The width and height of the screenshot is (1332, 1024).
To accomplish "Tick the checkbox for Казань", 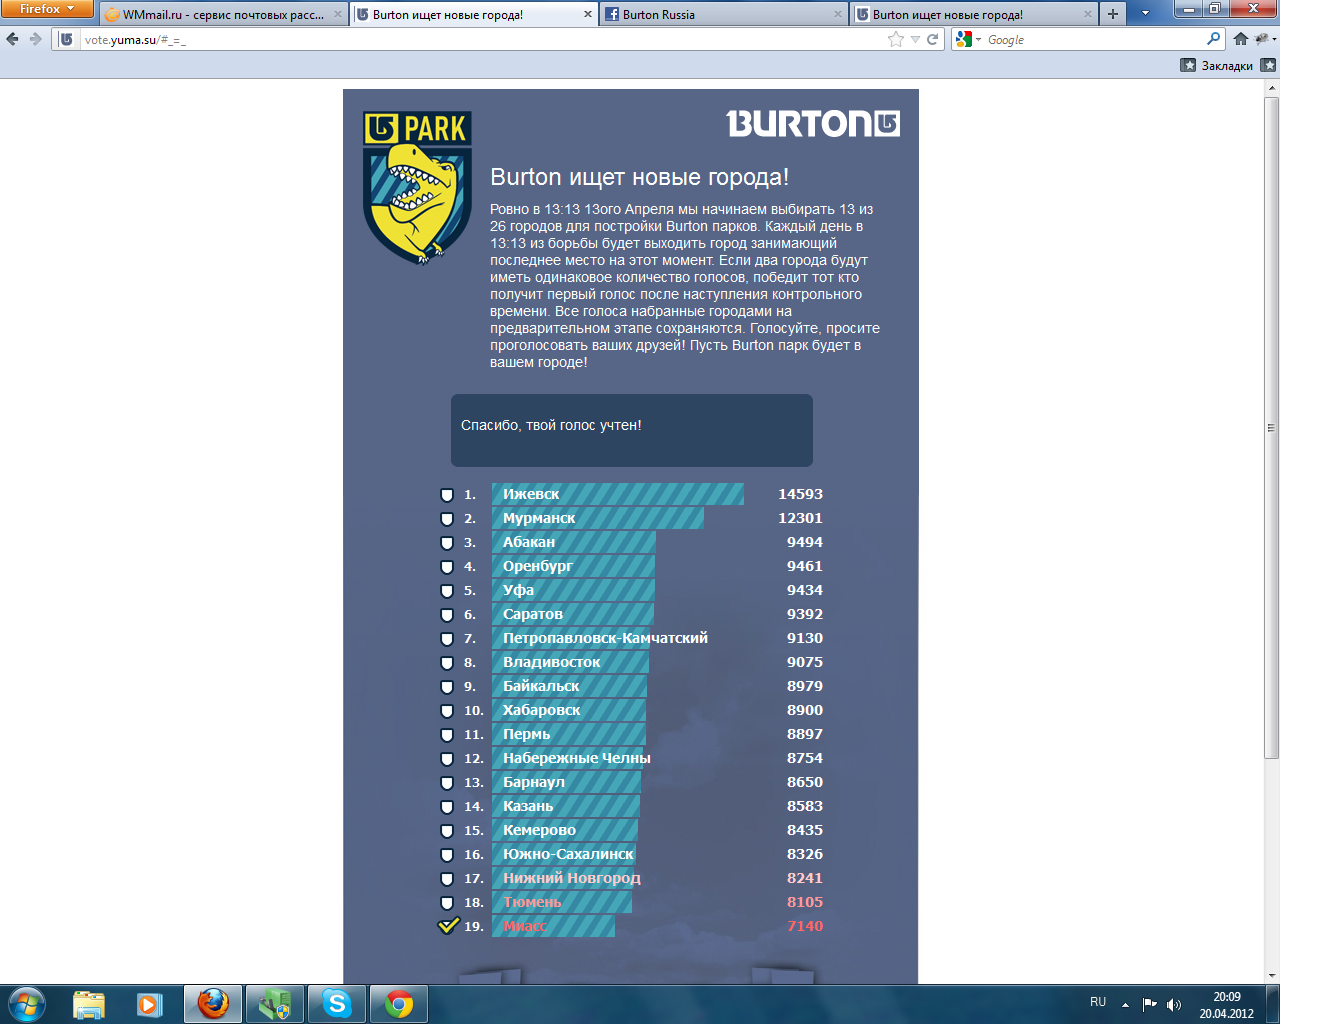I will coord(447,807).
